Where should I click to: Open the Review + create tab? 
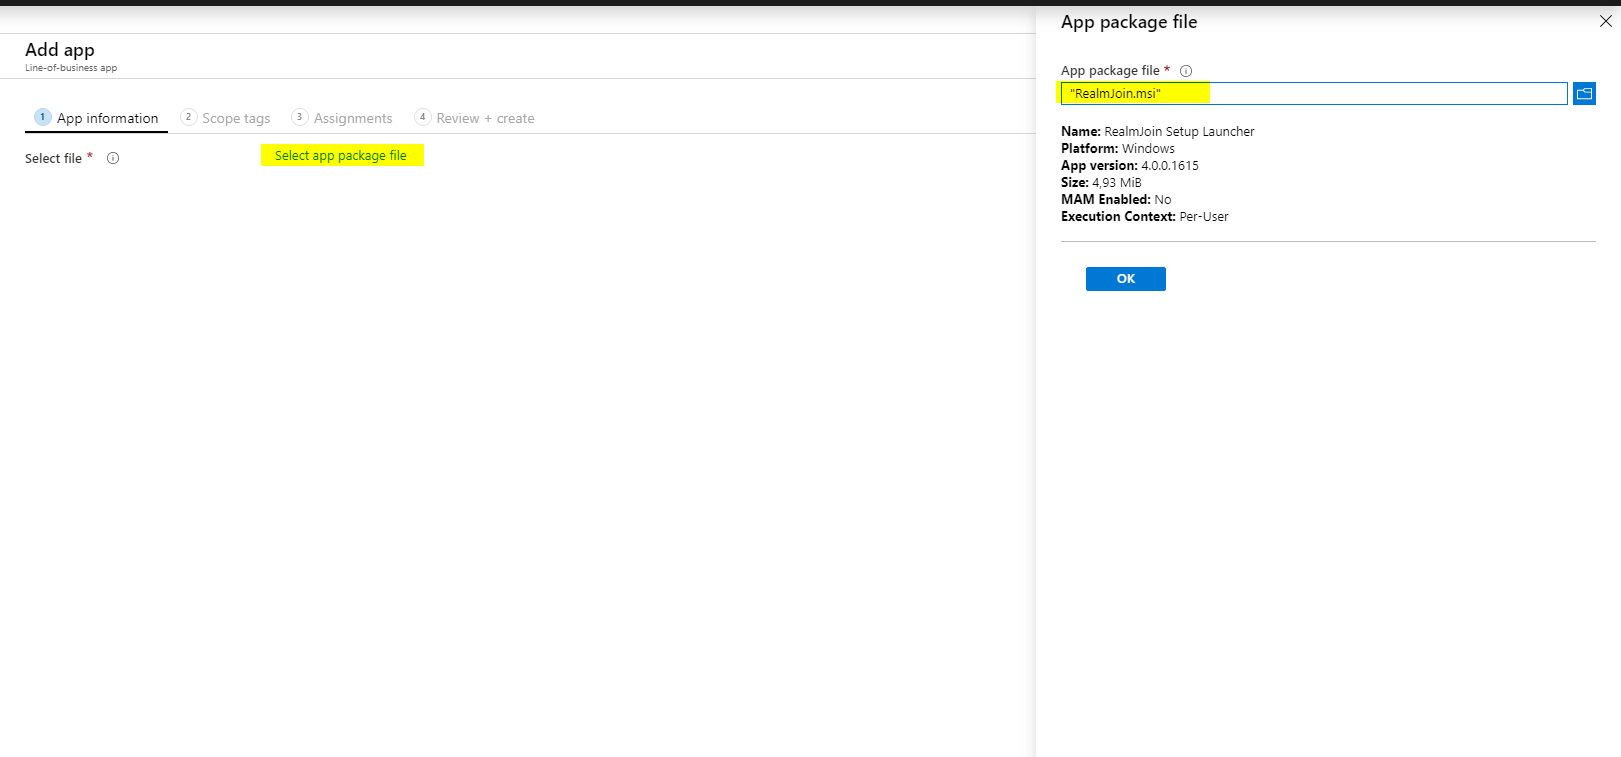tap(475, 118)
